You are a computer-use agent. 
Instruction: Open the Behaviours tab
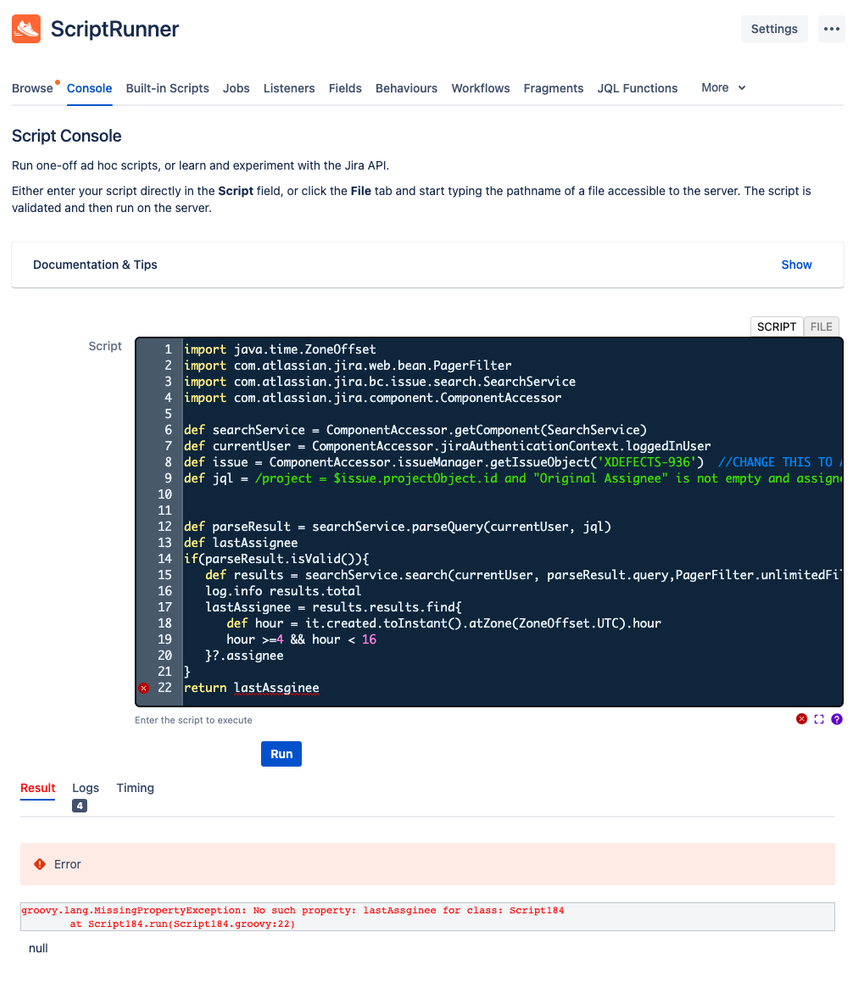(406, 89)
